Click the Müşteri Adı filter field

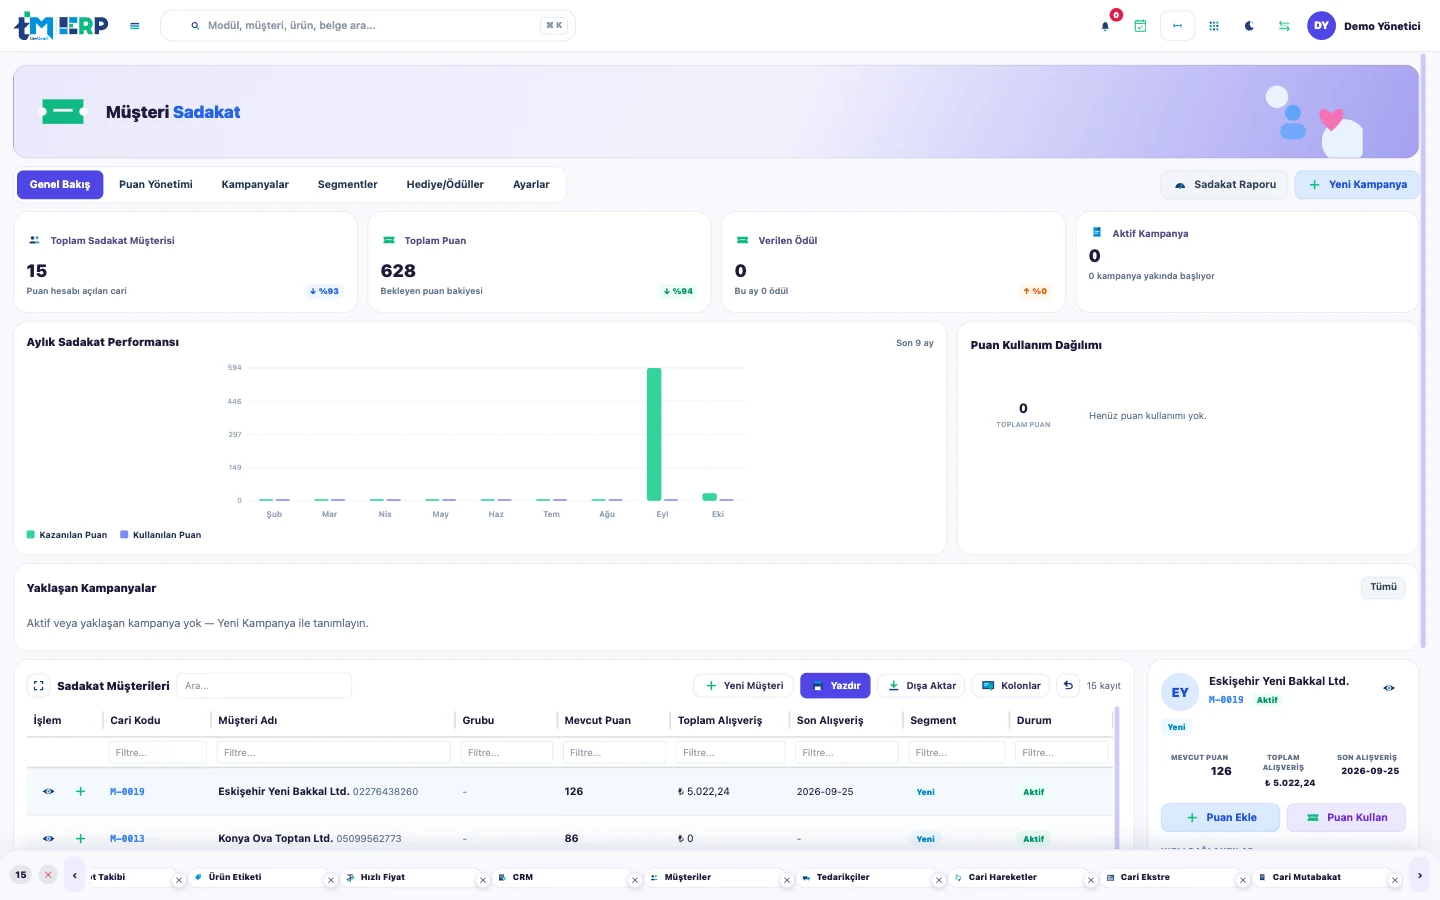[334, 753]
